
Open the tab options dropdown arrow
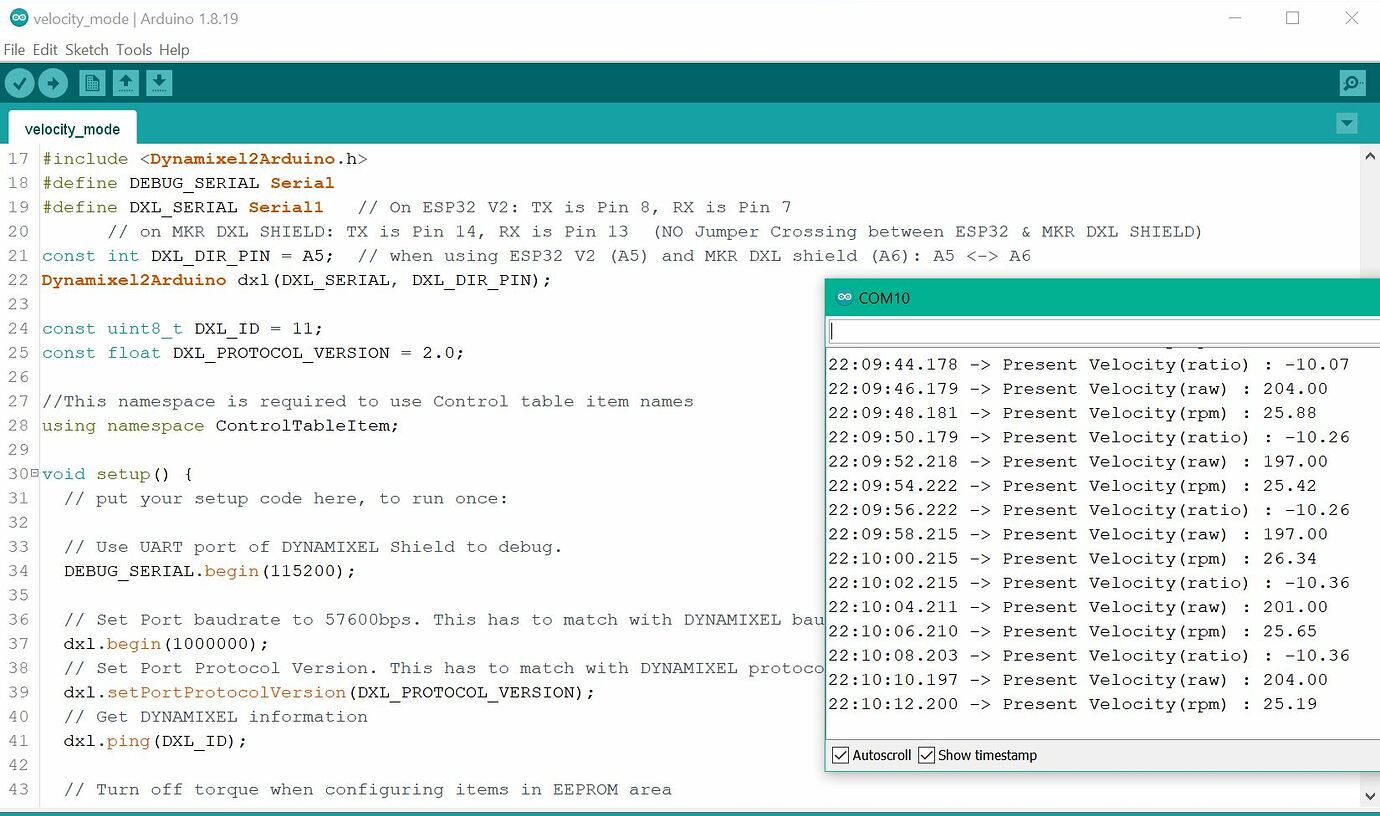(x=1347, y=123)
